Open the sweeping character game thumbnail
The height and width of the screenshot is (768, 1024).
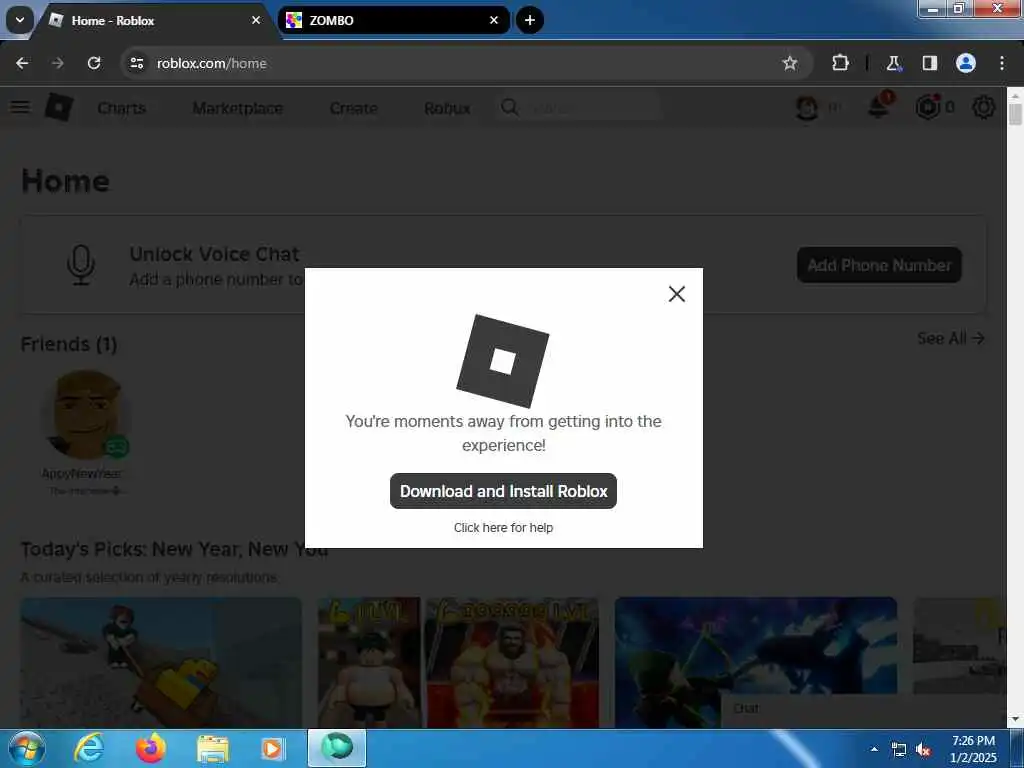(x=161, y=661)
